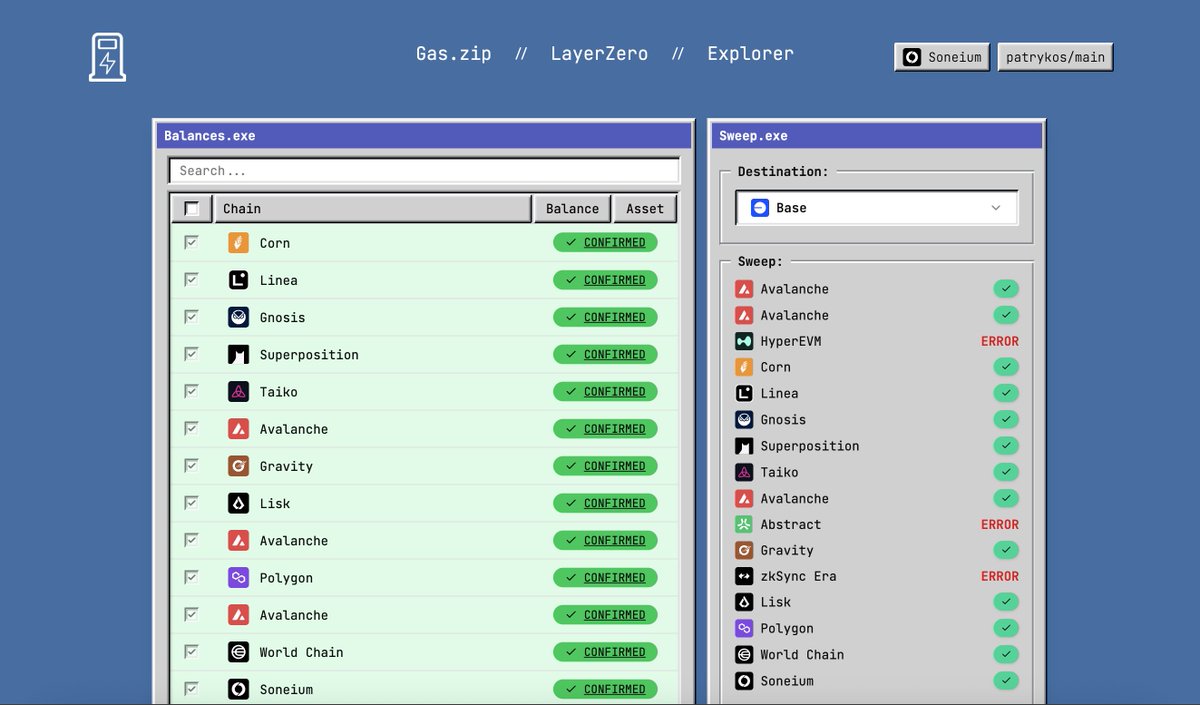This screenshot has width=1200, height=705.
Task: Click the Linea chain icon in Balances
Action: point(238,280)
